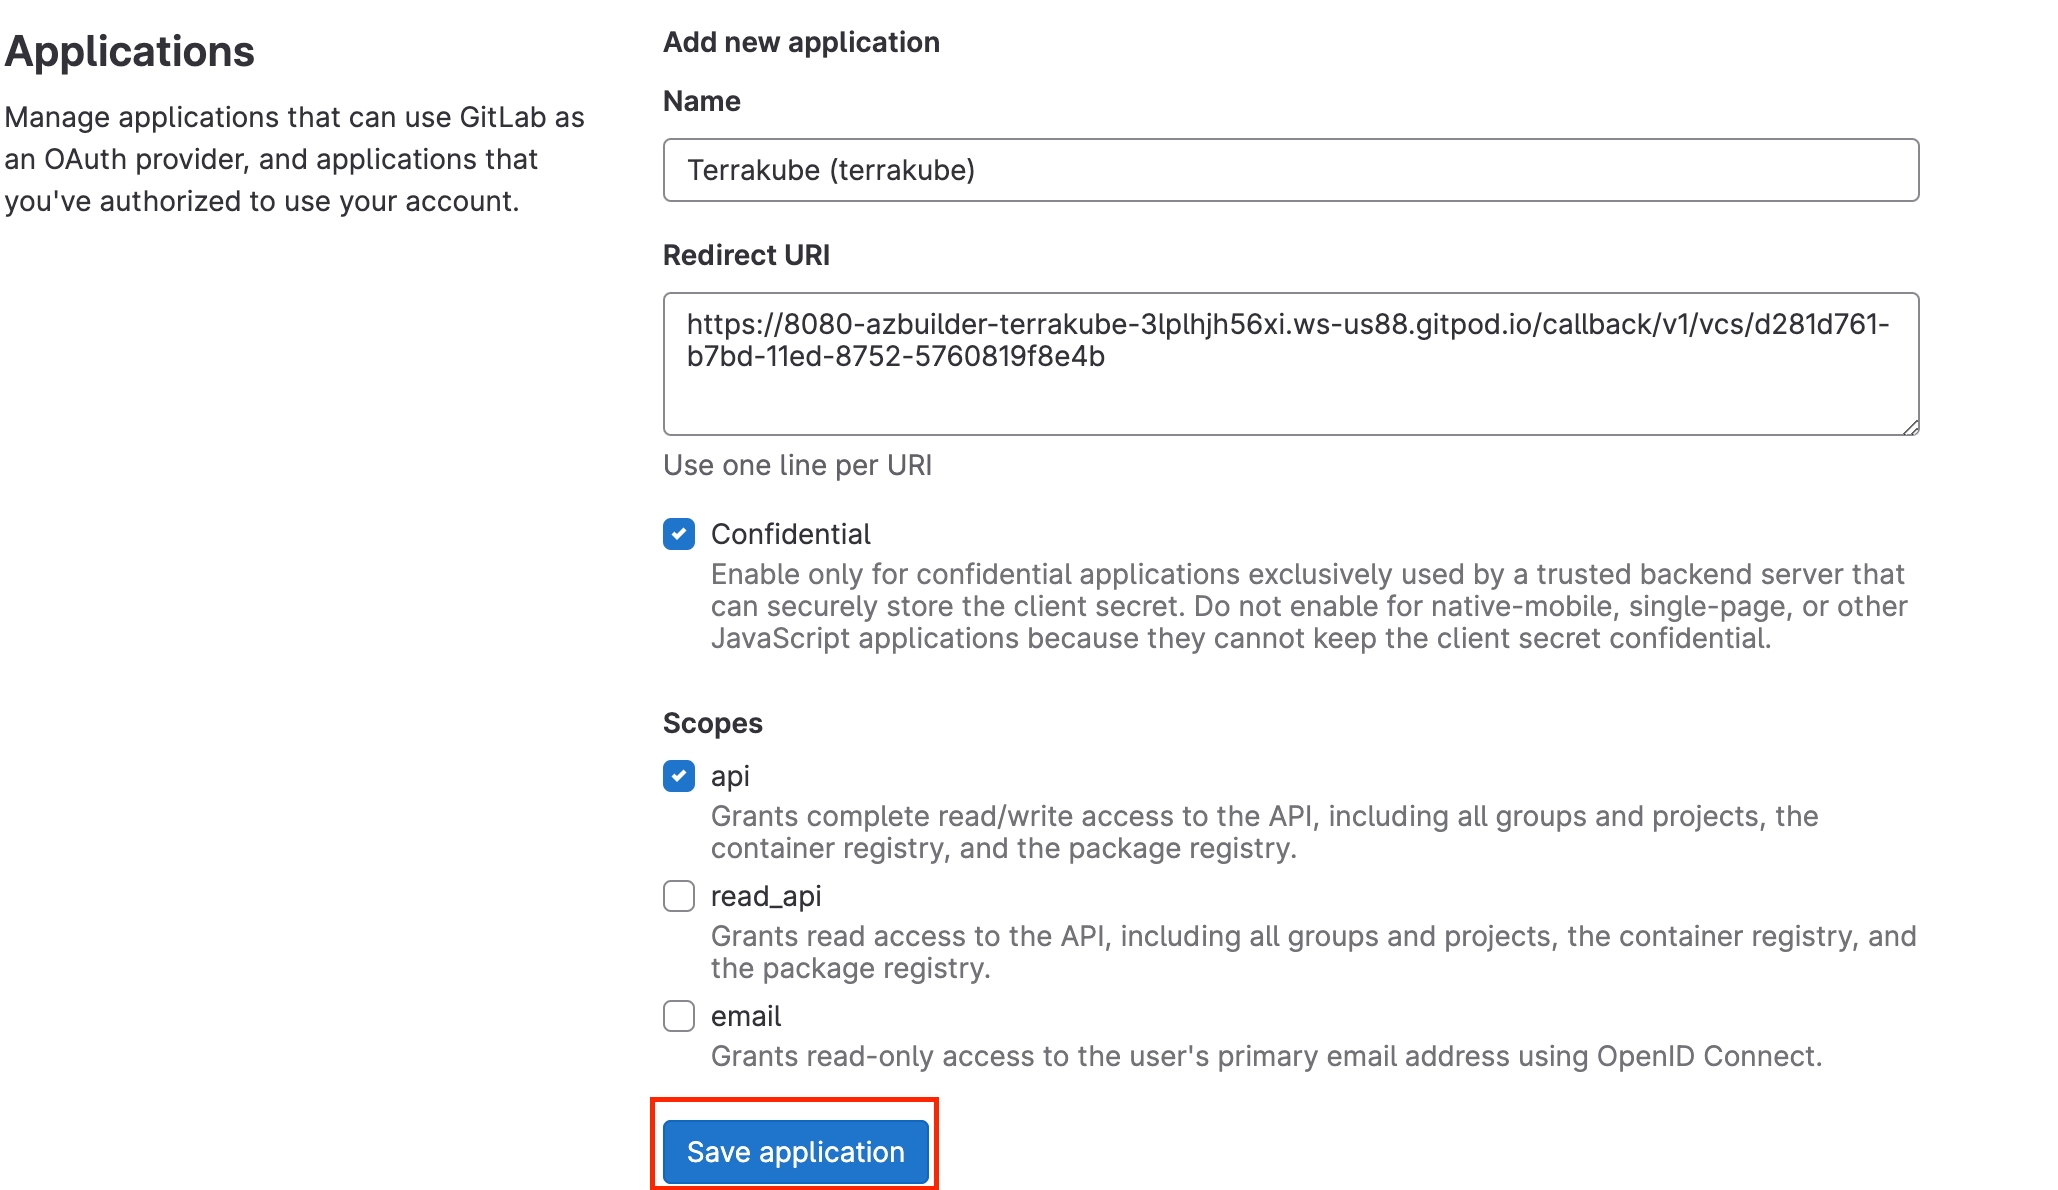The height and width of the screenshot is (1190, 2058).
Task: Click the 'Use one line per URI' hint
Action: (797, 465)
